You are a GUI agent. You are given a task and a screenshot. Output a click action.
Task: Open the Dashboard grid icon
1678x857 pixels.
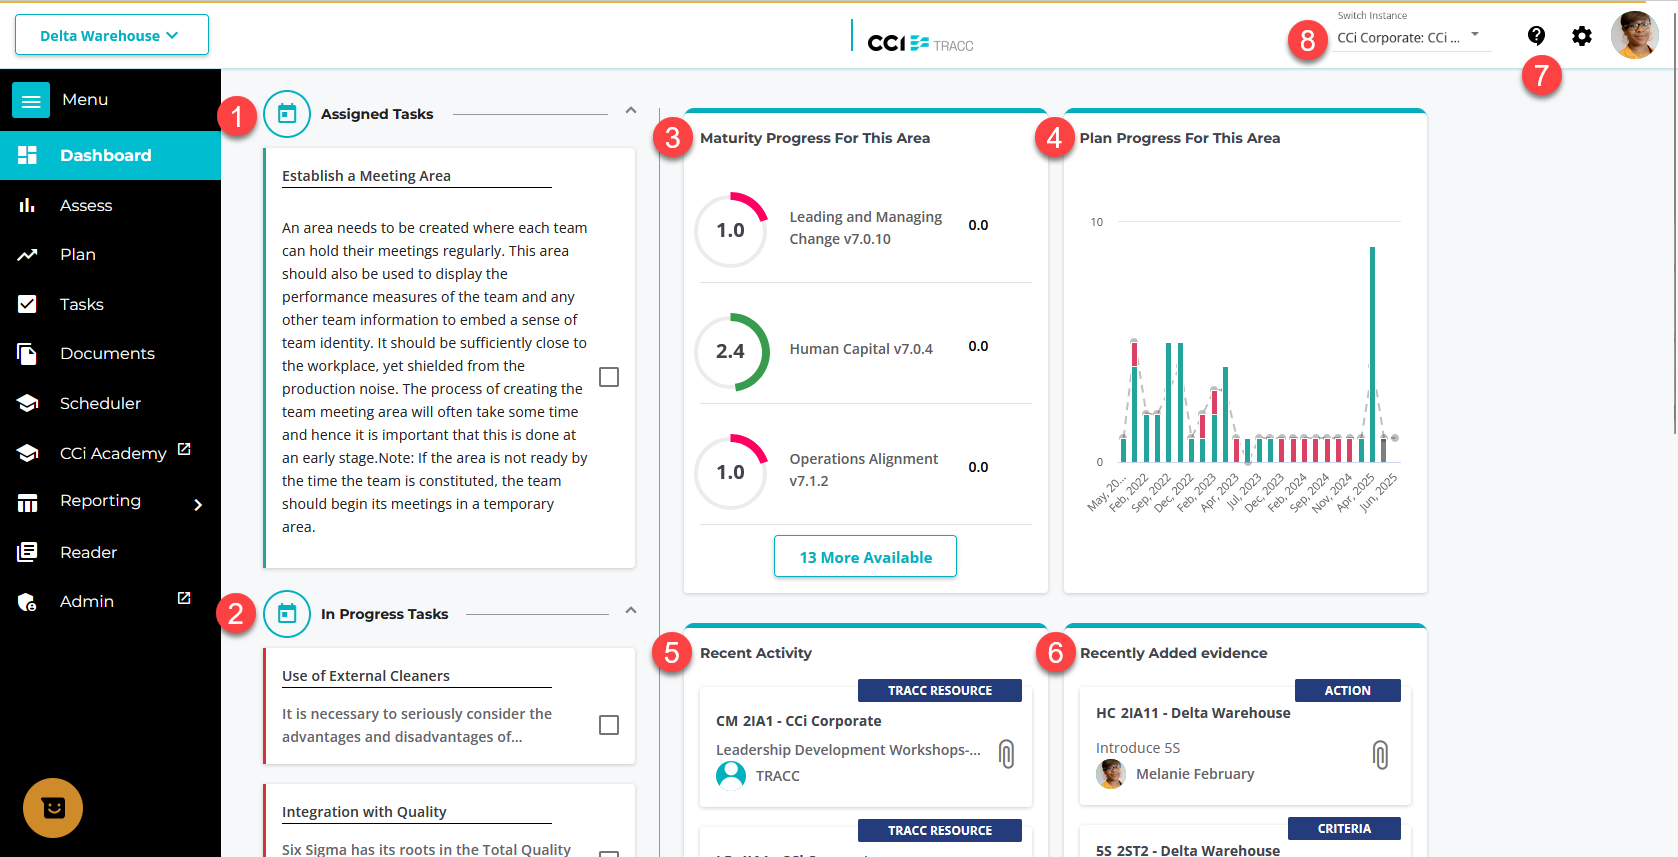27,155
